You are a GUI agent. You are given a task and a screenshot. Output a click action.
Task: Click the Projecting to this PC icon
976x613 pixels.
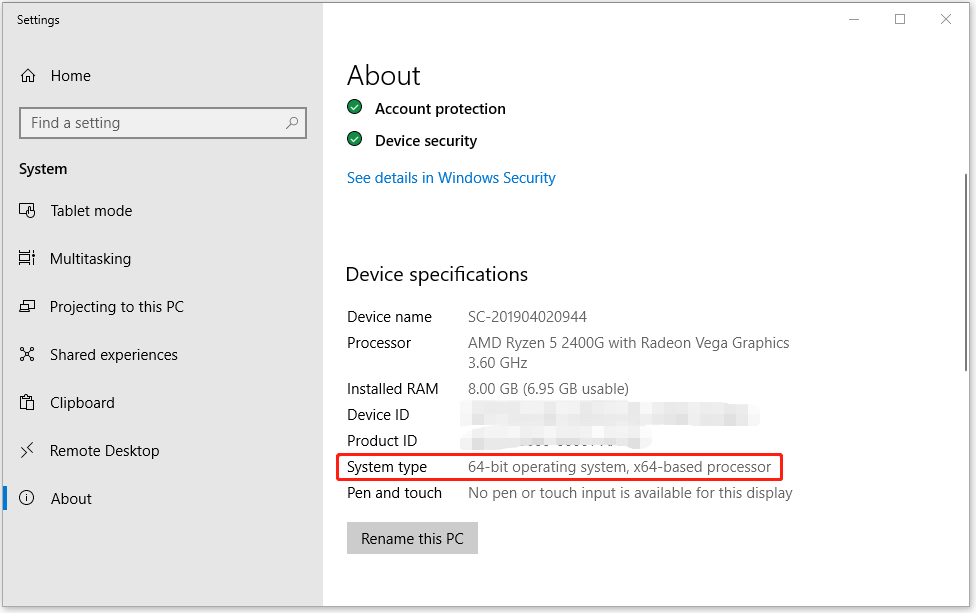coord(28,307)
